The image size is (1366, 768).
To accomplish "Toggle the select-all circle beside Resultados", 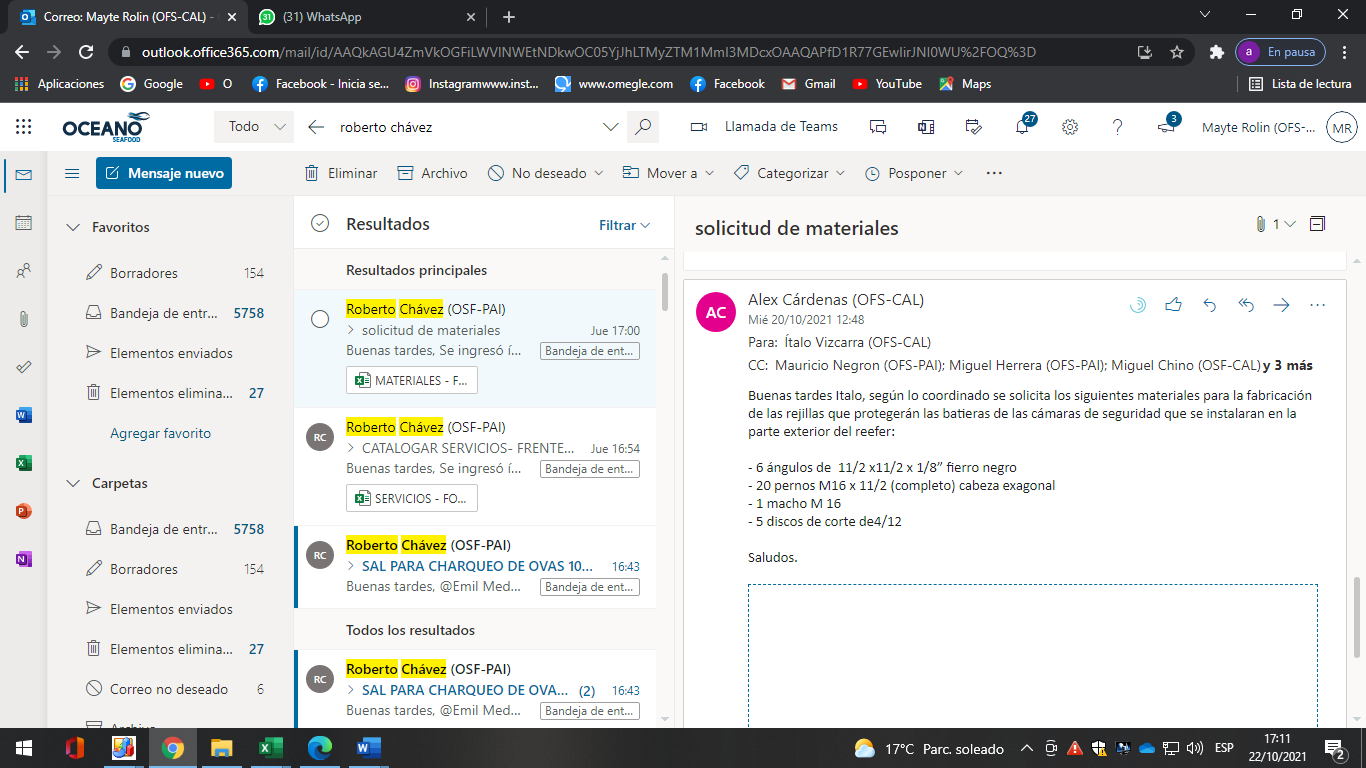I will click(320, 224).
